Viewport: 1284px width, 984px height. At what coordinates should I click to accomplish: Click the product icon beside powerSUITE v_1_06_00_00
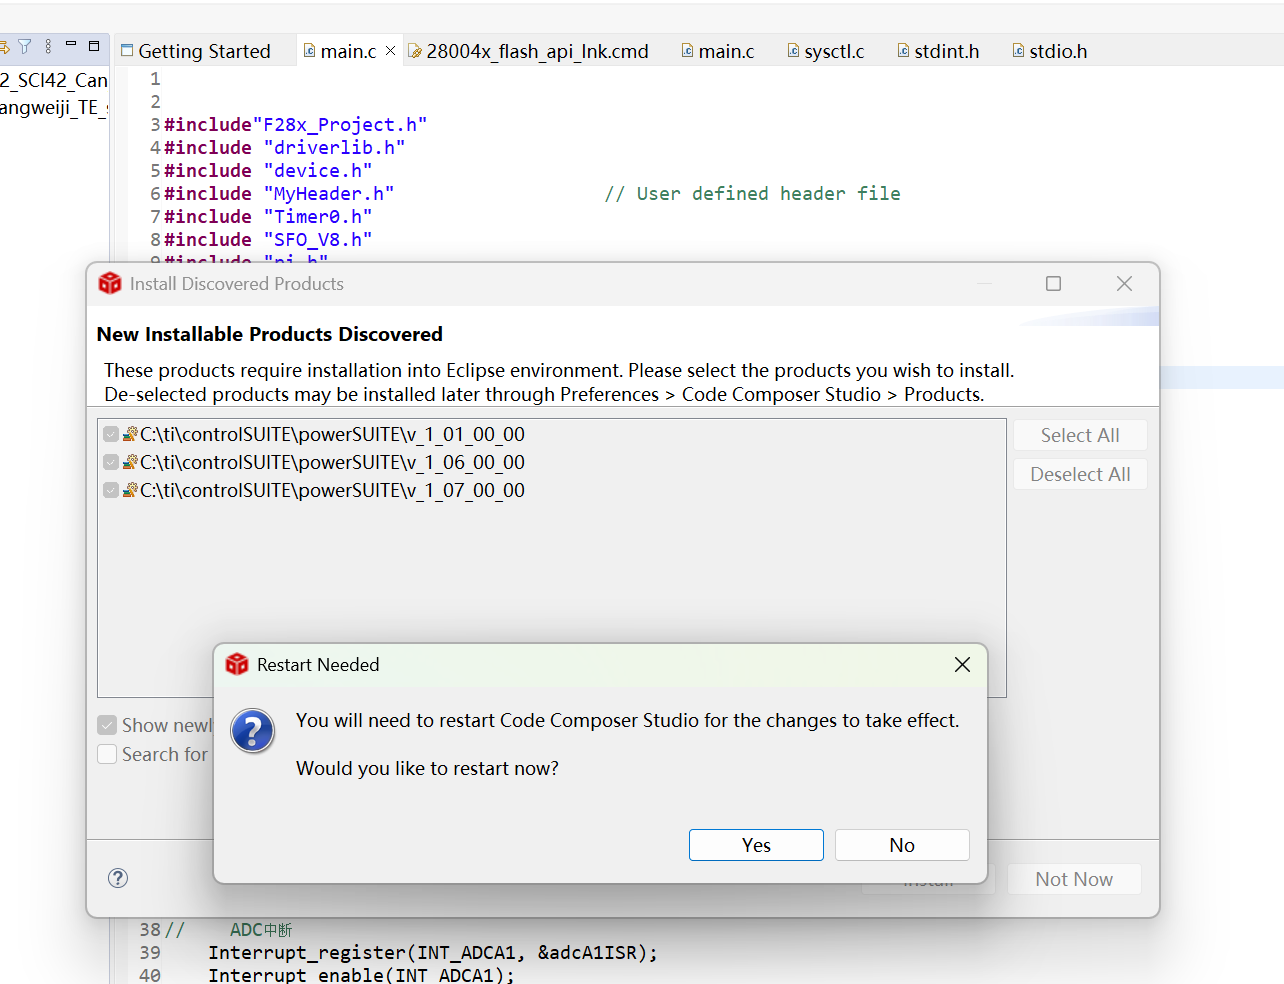[130, 462]
